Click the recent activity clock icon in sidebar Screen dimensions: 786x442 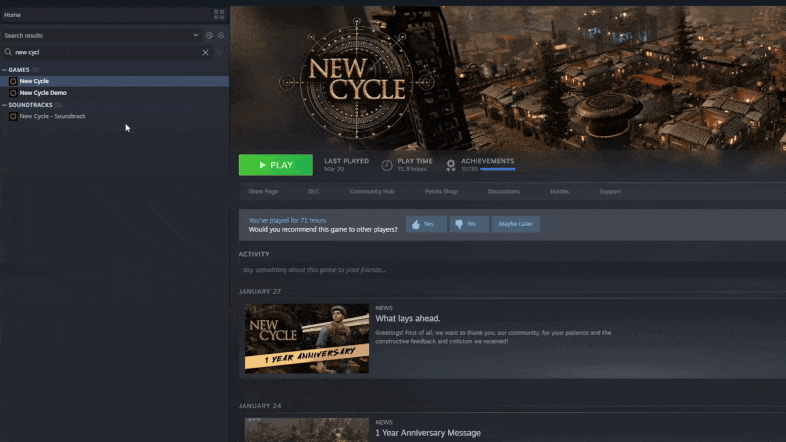pyautogui.click(x=209, y=36)
